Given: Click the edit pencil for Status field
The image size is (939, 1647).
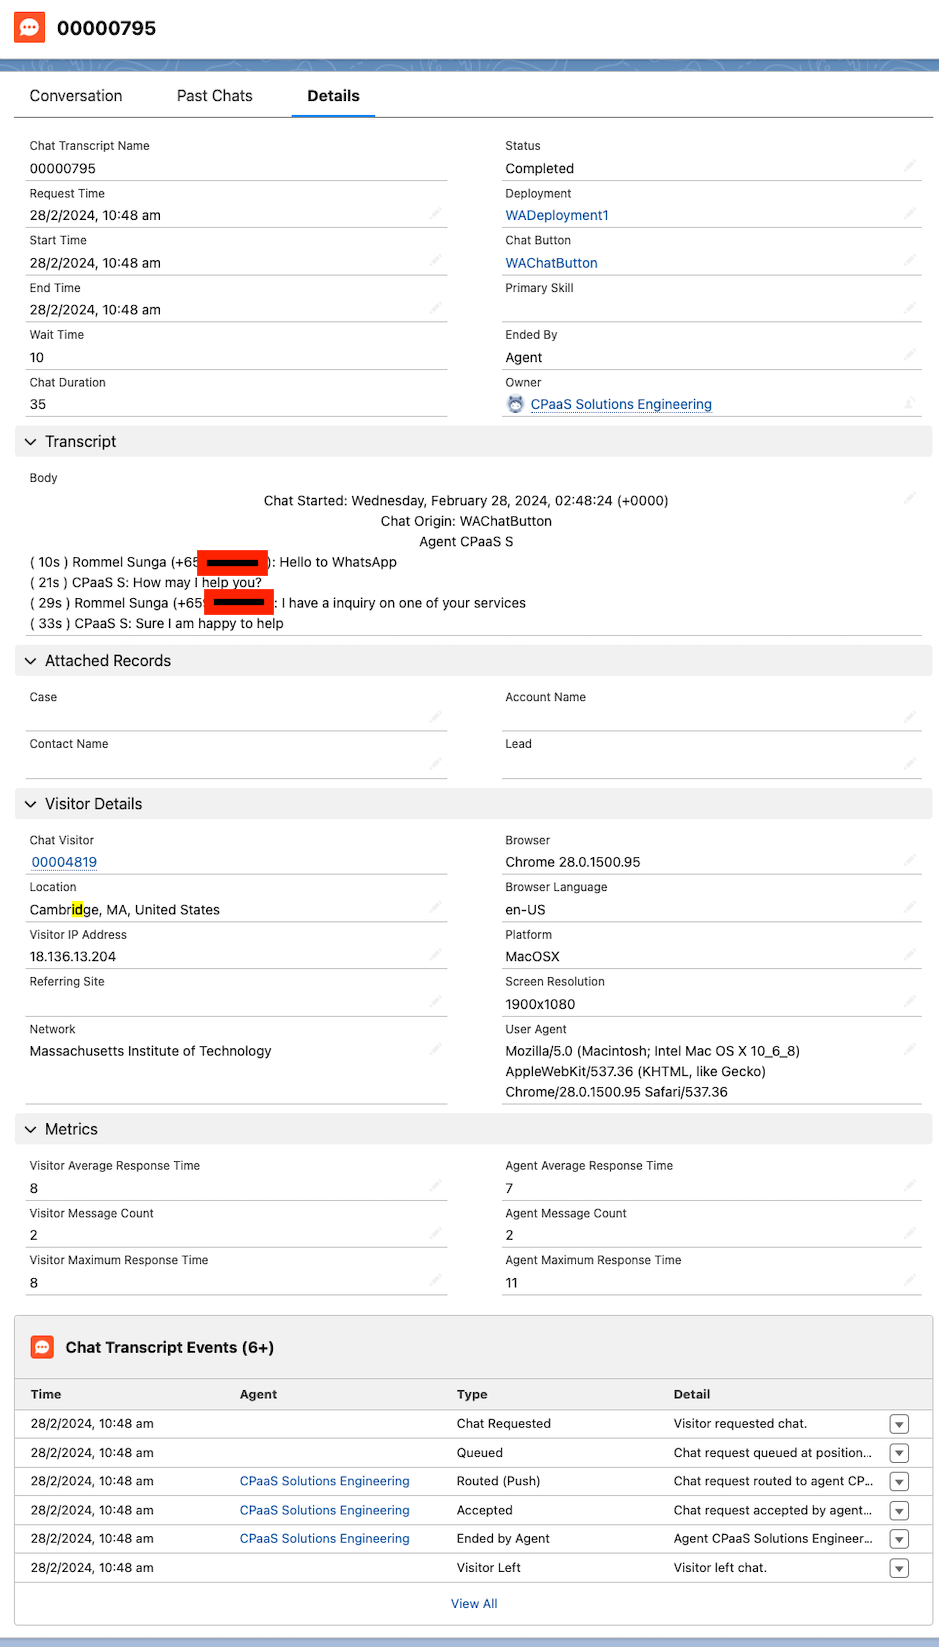Looking at the screenshot, I should point(909,166).
